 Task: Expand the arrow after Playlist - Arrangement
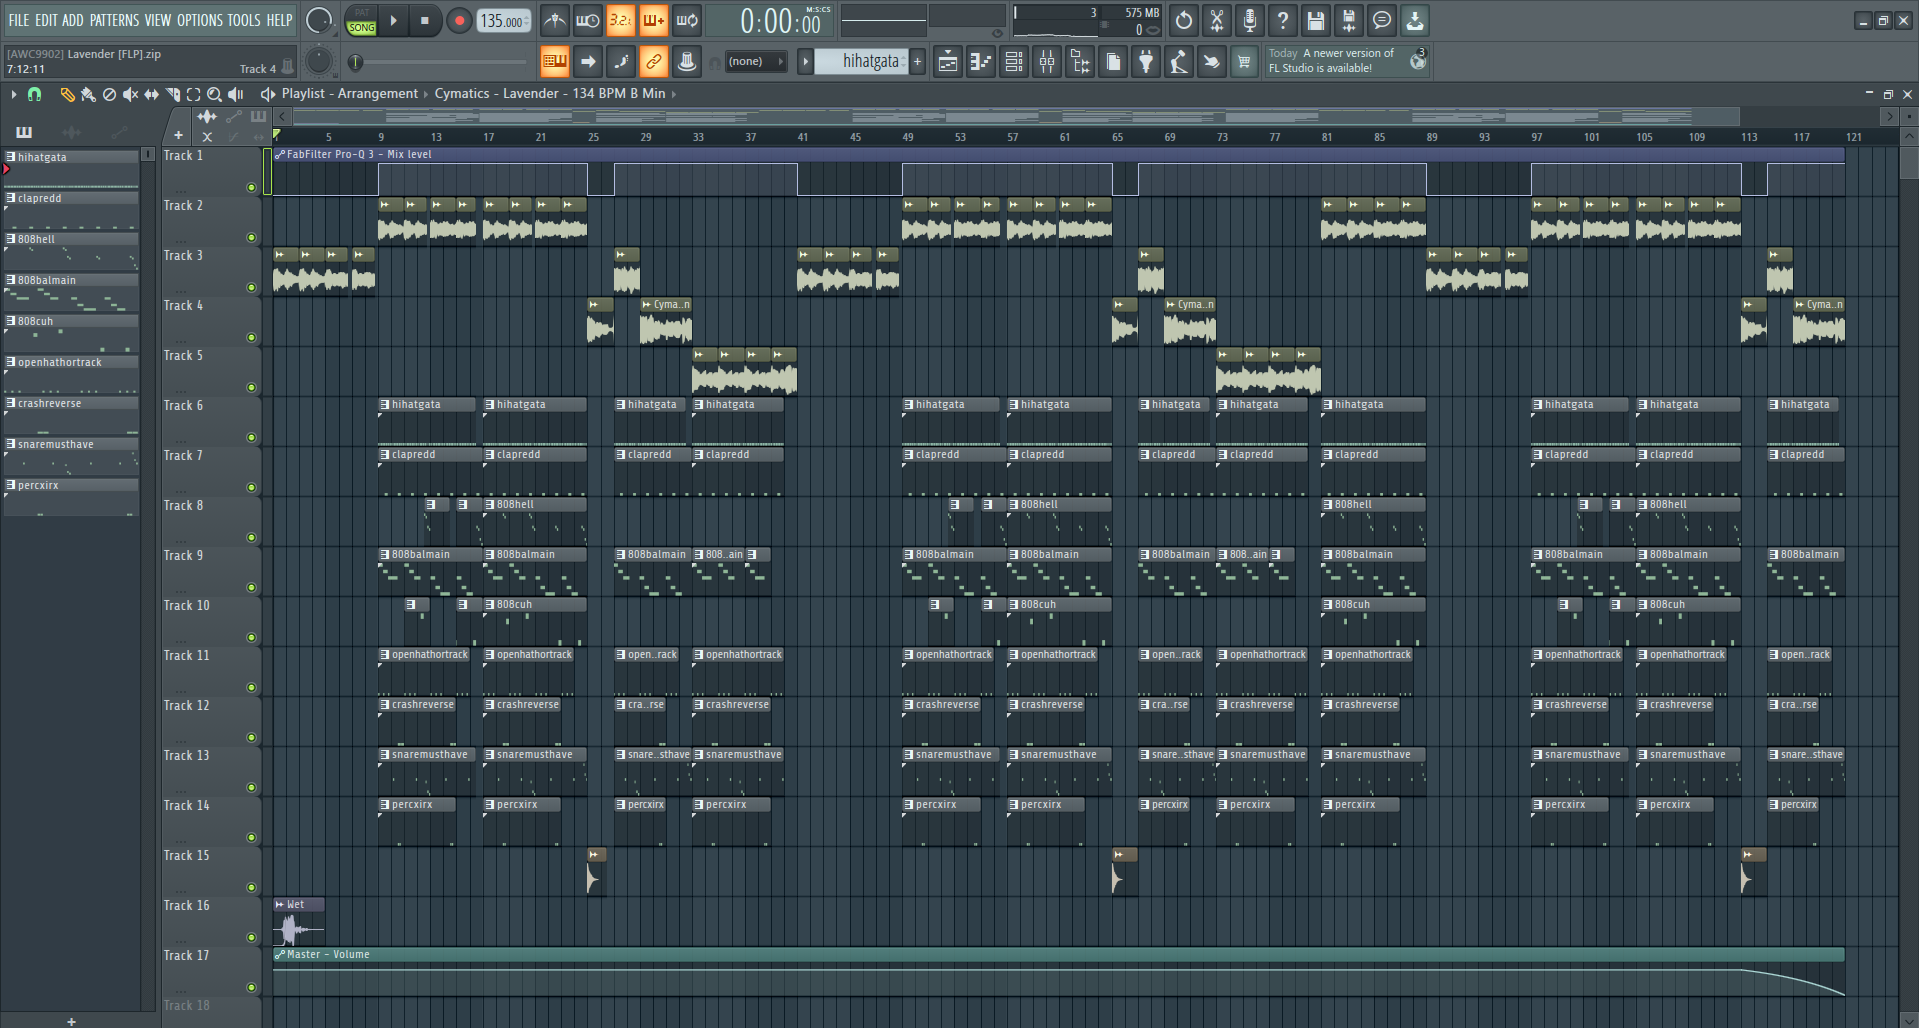click(x=426, y=94)
